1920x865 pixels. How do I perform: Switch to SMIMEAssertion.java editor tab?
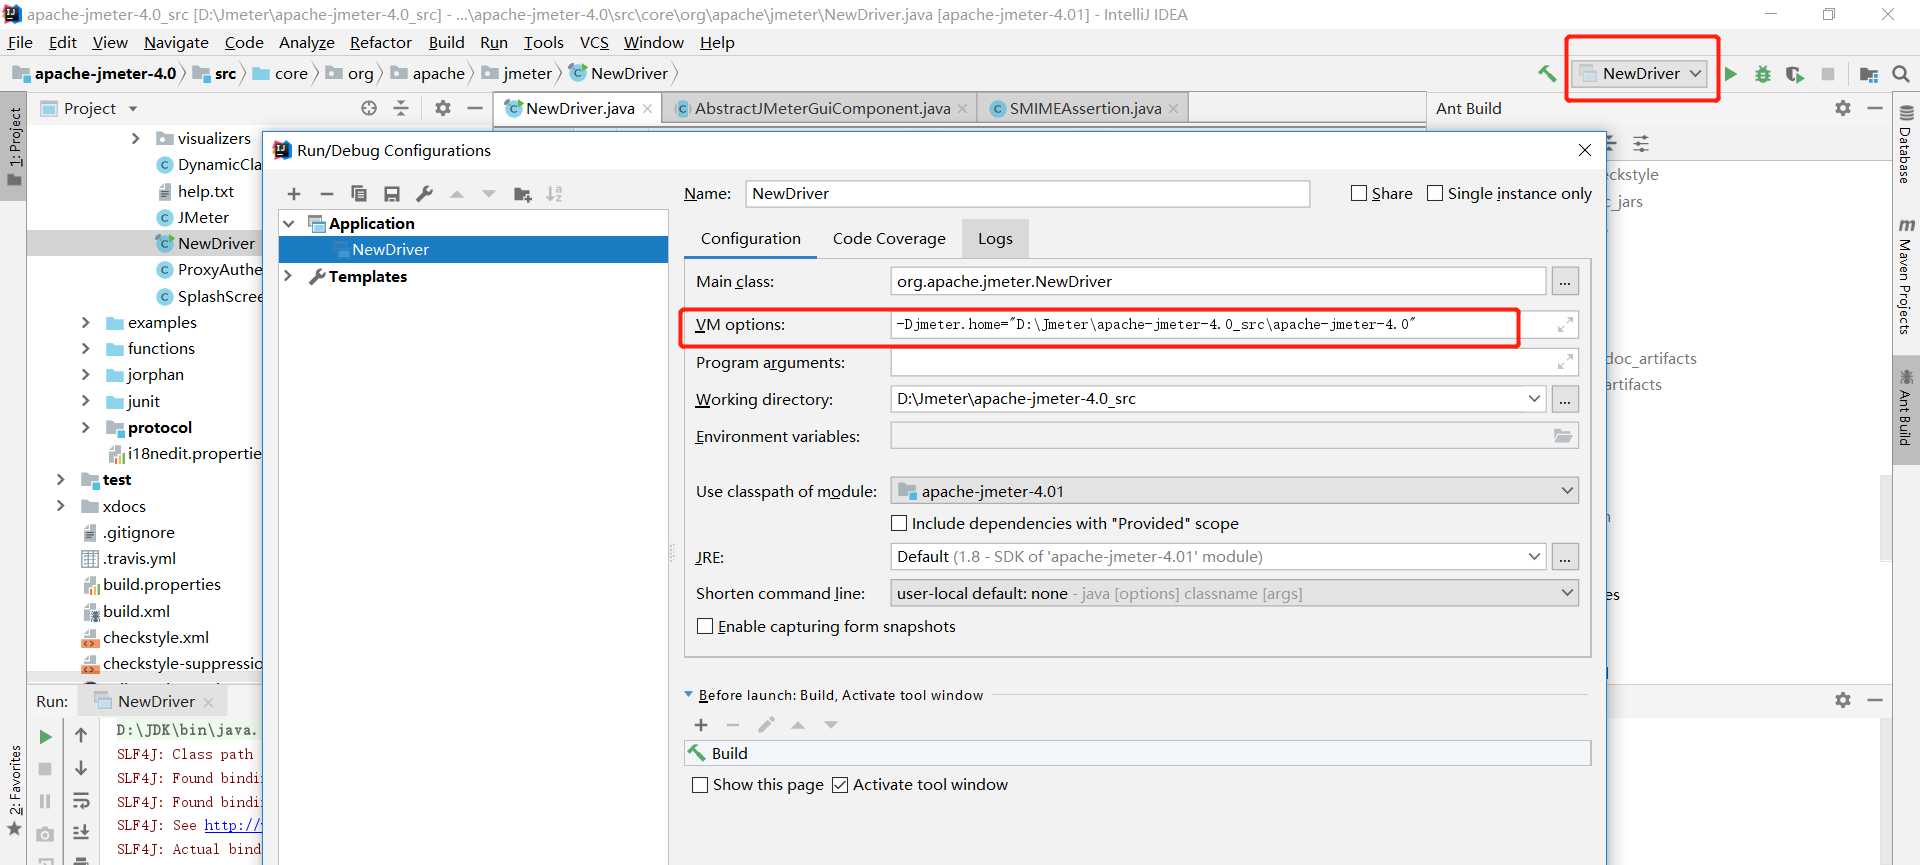click(x=1085, y=108)
